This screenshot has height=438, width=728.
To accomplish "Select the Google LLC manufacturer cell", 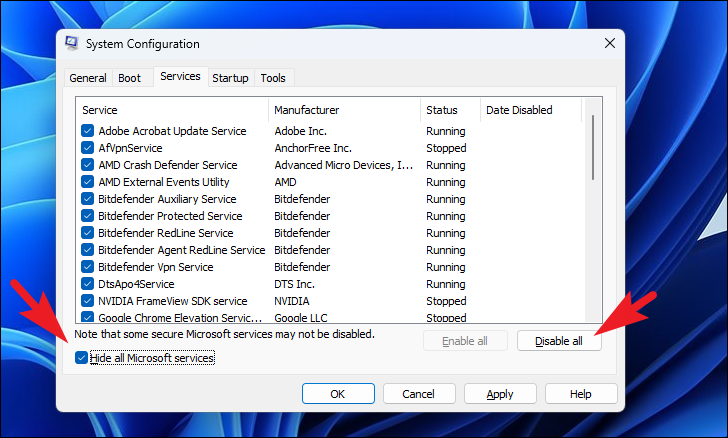I will coord(301,318).
